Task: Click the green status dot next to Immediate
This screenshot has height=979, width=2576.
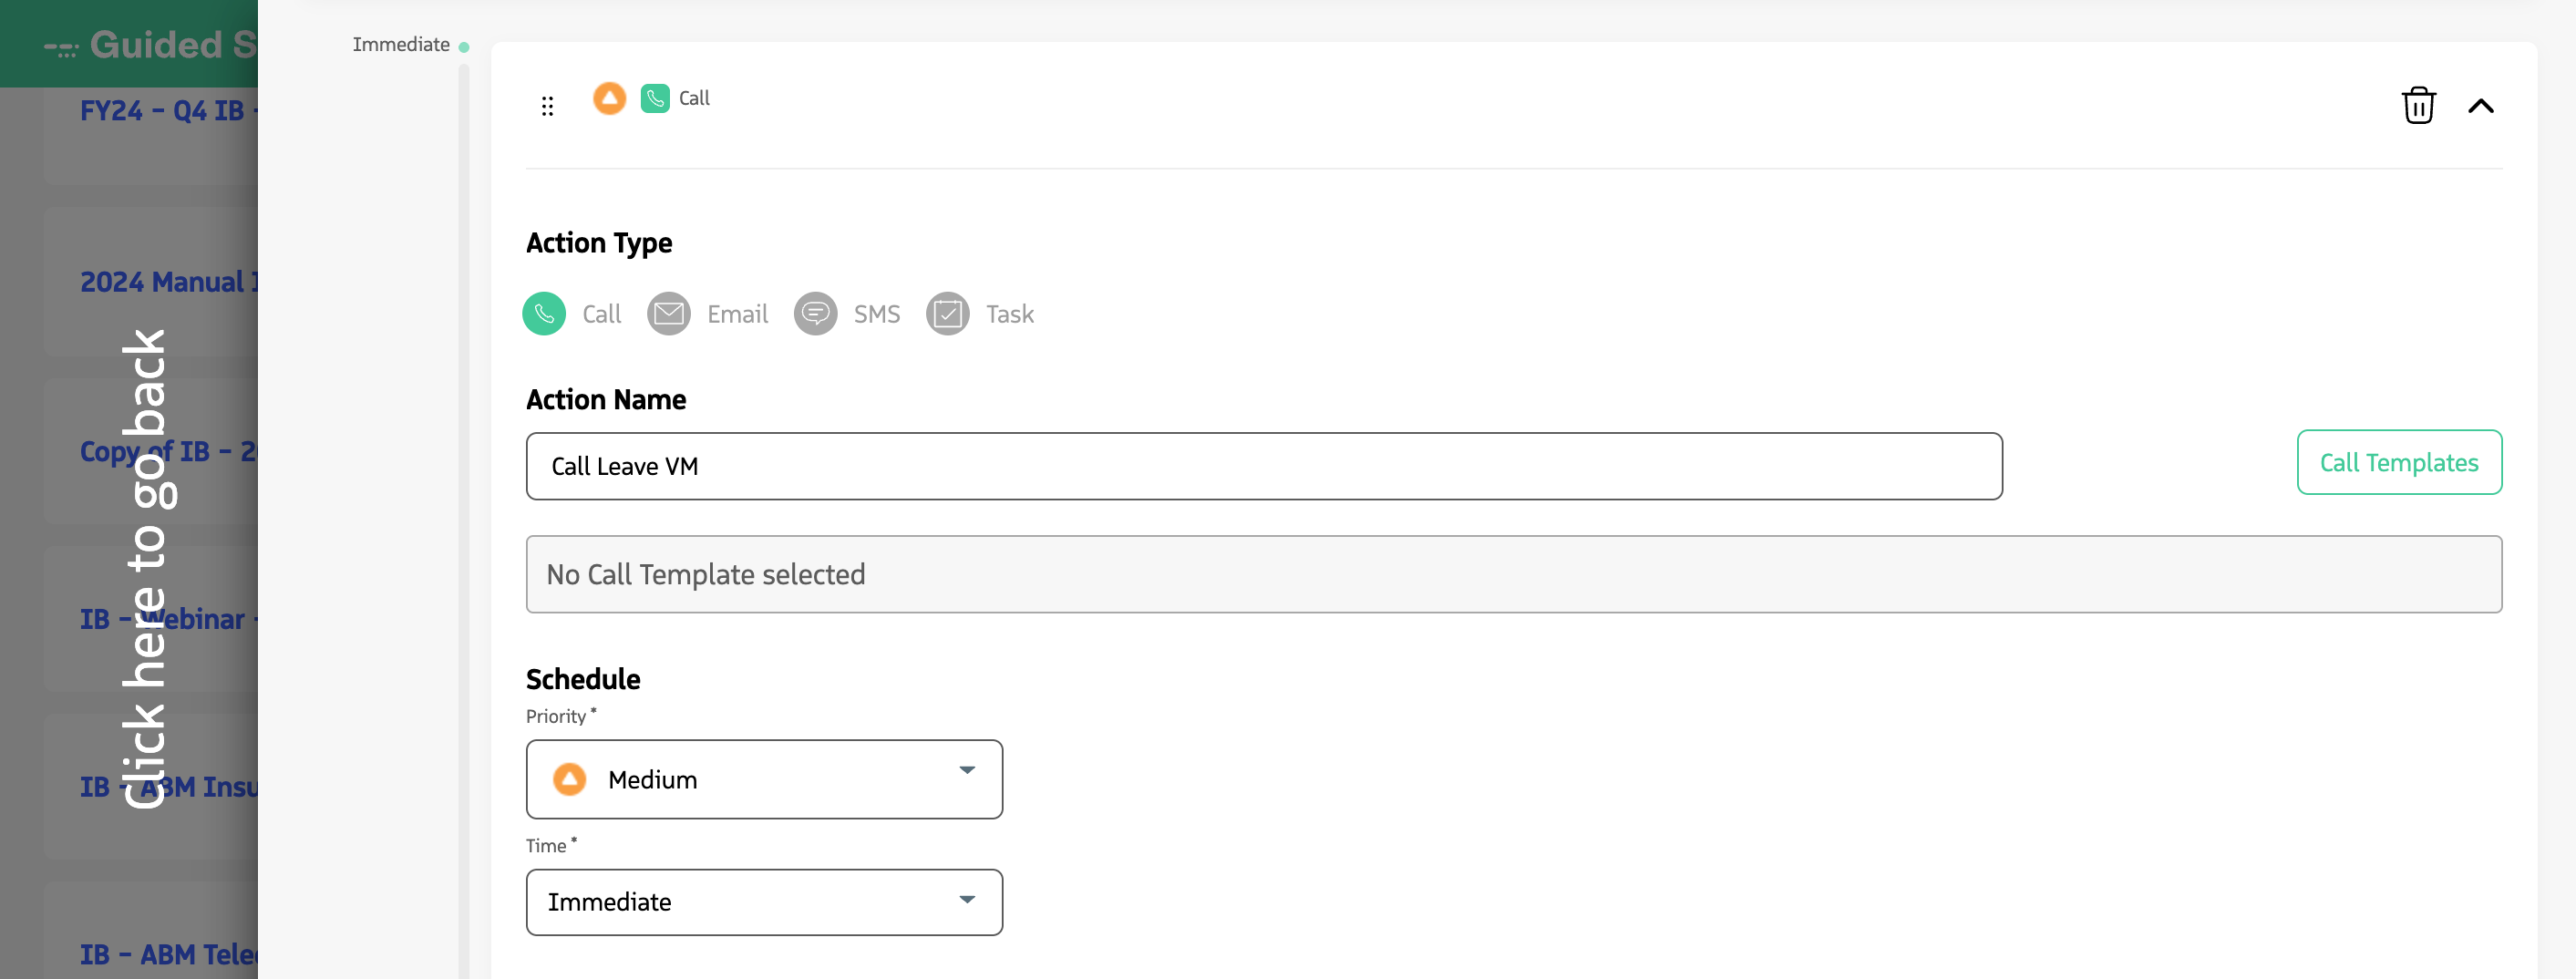Action: [463, 45]
